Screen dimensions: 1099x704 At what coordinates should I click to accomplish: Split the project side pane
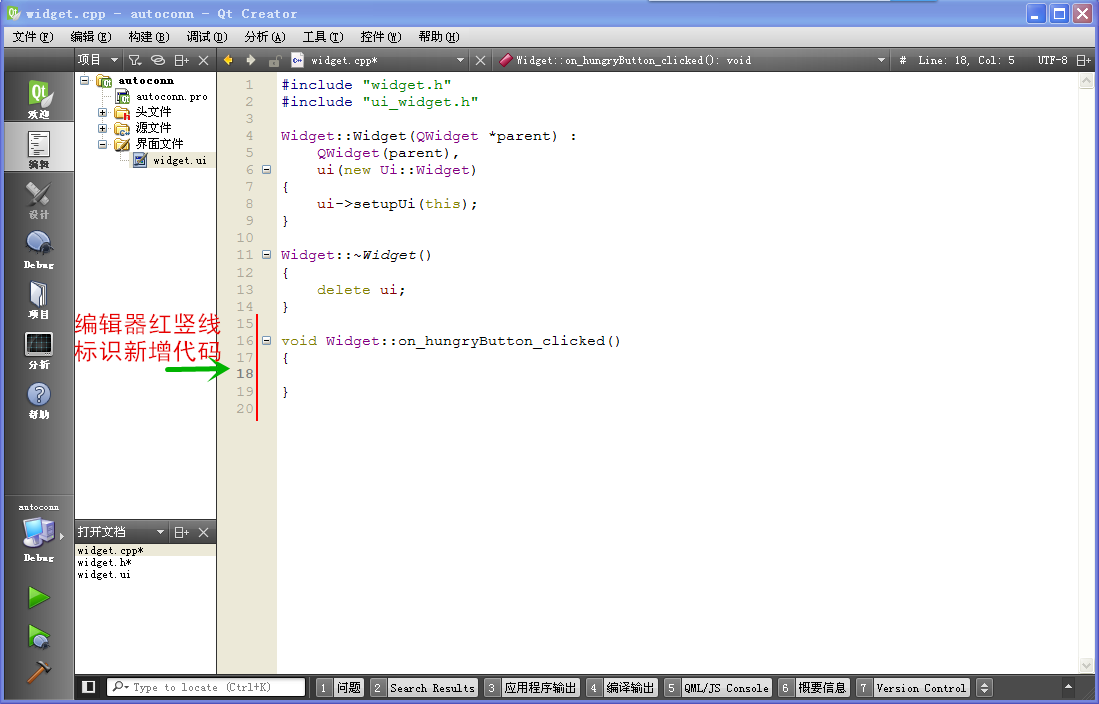[182, 60]
